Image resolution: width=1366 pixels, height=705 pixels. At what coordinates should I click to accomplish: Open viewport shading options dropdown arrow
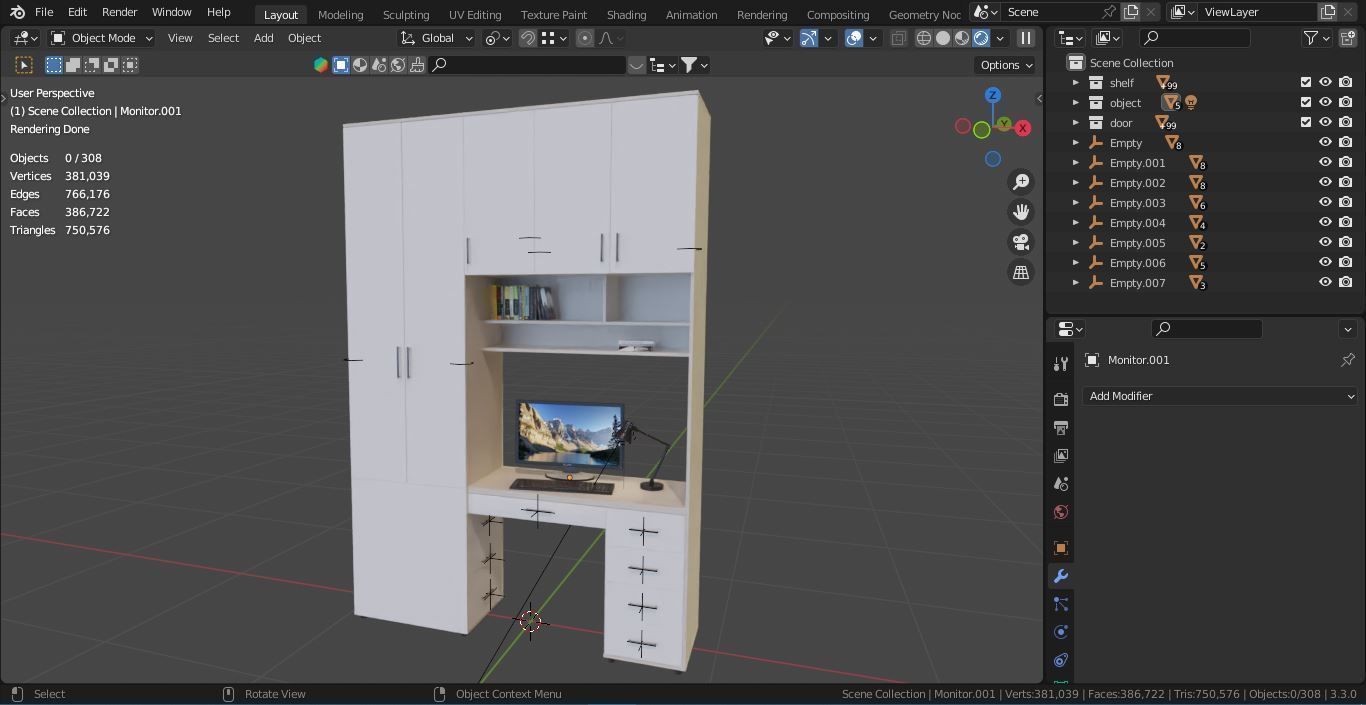(1000, 38)
